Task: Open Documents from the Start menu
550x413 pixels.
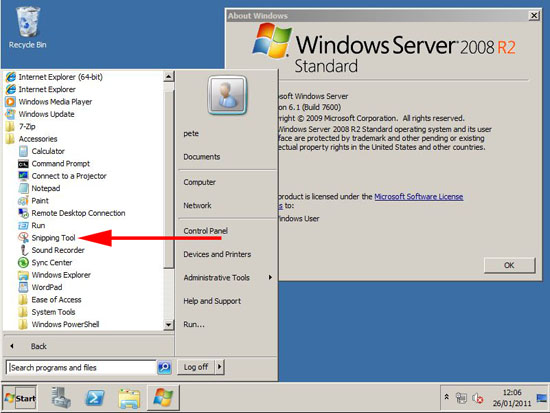Action: tap(202, 157)
